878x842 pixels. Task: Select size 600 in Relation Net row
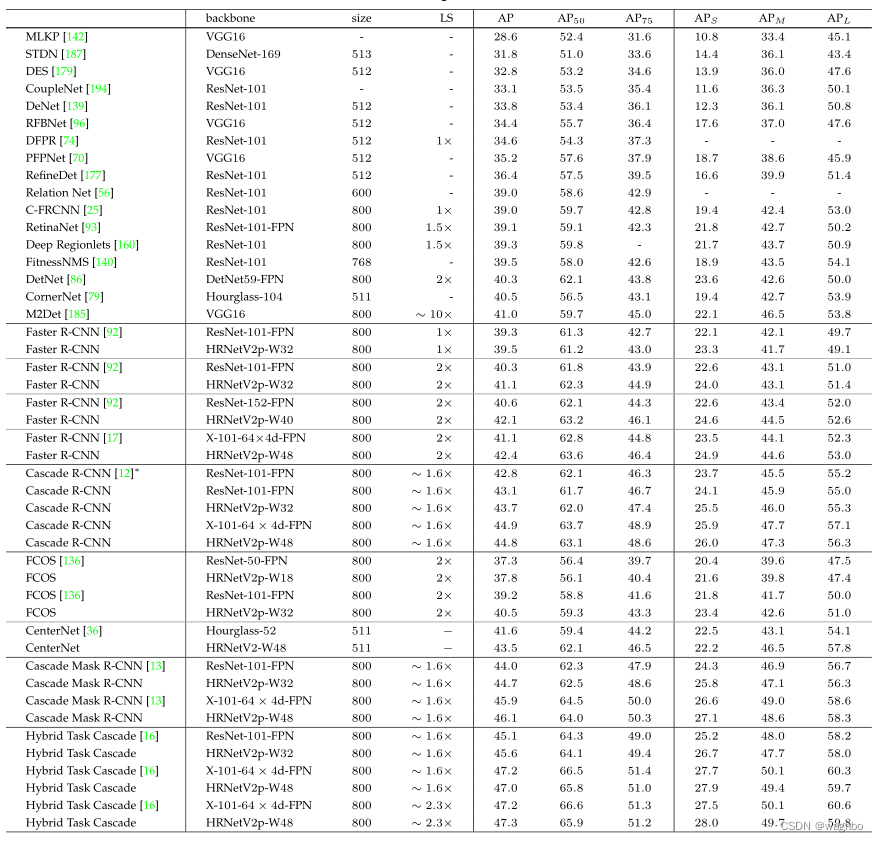point(361,193)
